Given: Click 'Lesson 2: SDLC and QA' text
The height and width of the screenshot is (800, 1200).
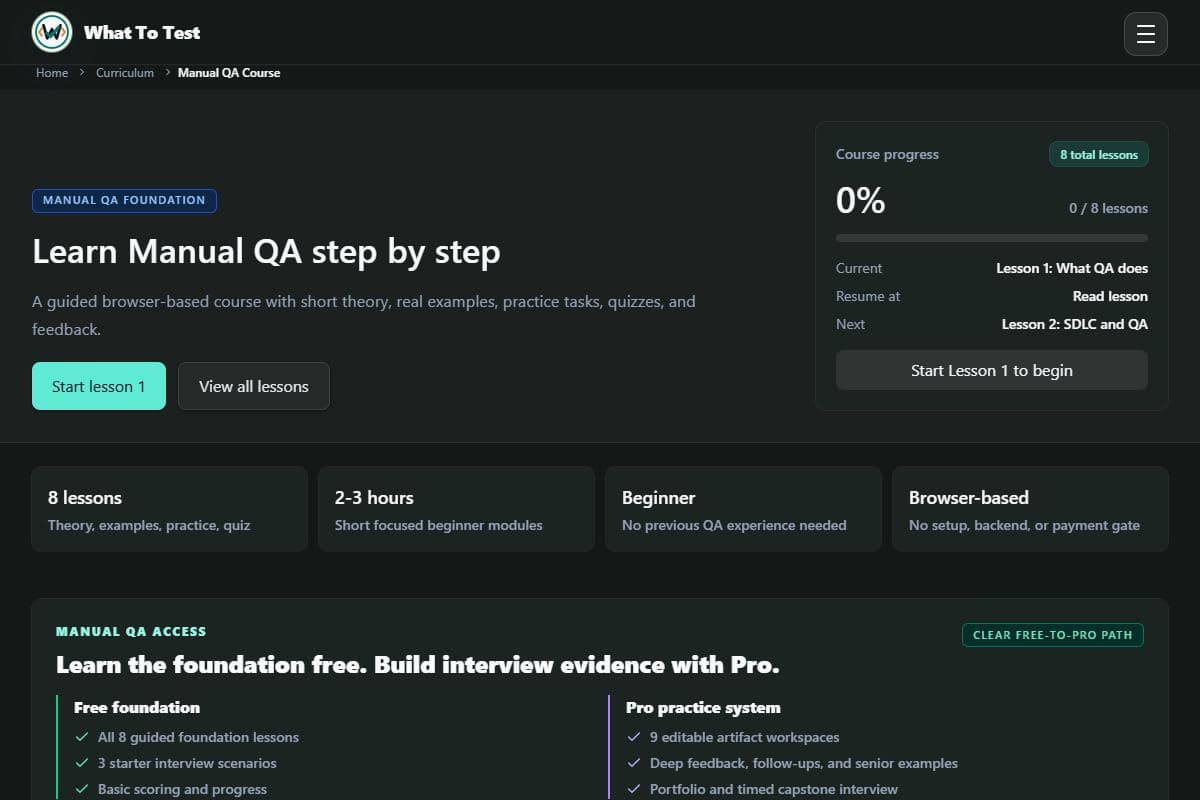Looking at the screenshot, I should point(1075,324).
